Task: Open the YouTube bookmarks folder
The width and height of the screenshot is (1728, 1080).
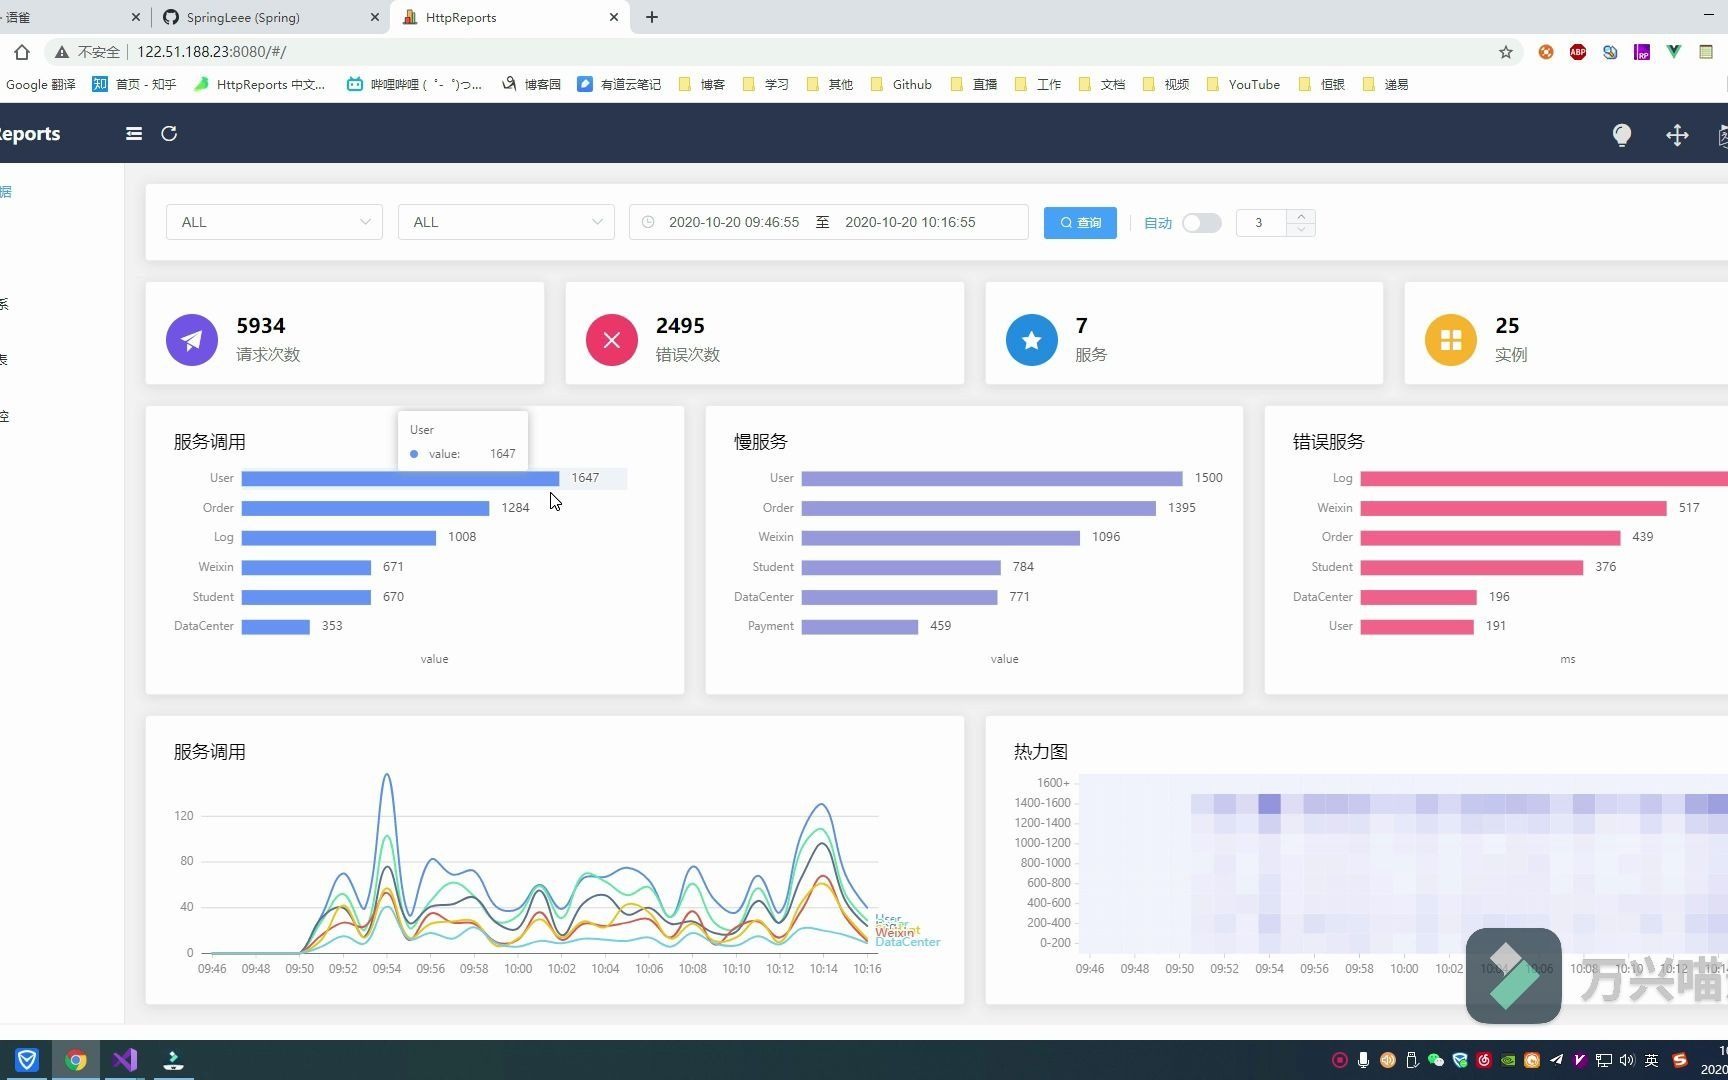Action: 1243,85
